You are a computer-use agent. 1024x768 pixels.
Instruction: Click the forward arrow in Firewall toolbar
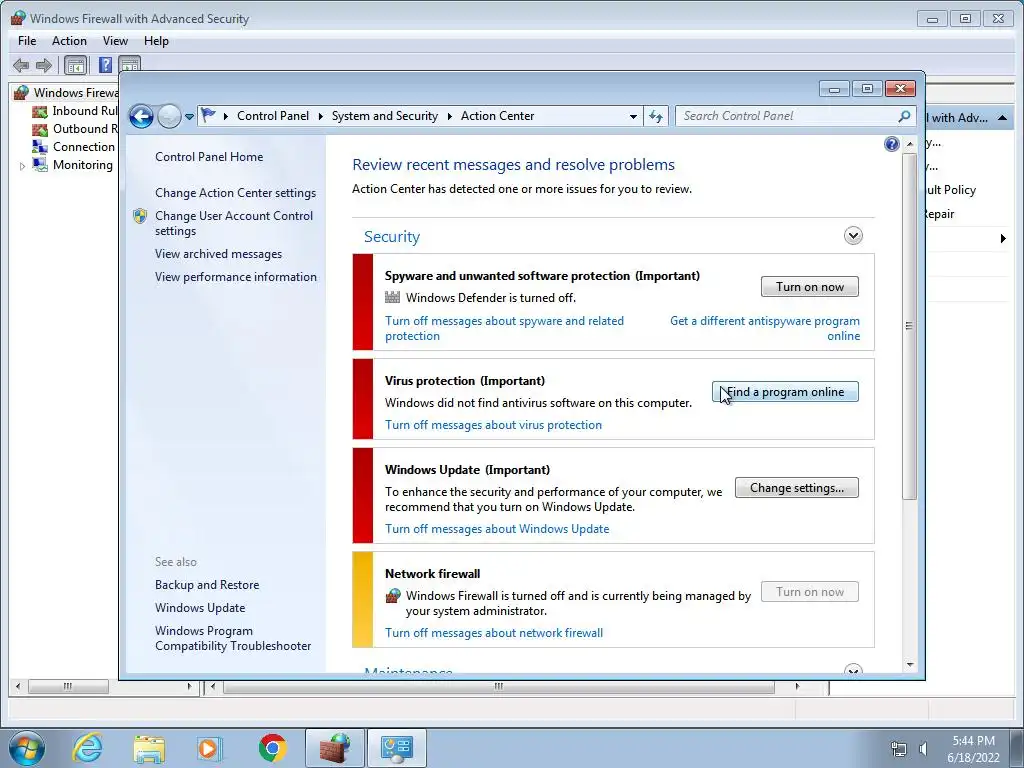click(44, 65)
